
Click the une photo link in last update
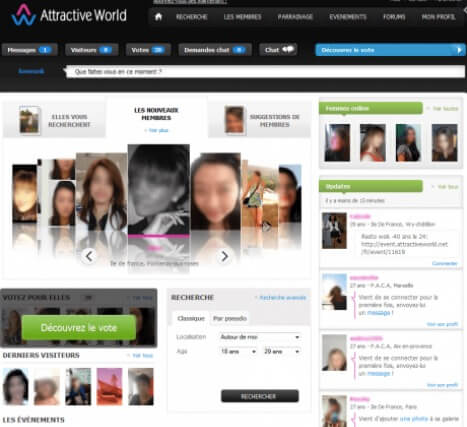pyautogui.click(x=414, y=419)
